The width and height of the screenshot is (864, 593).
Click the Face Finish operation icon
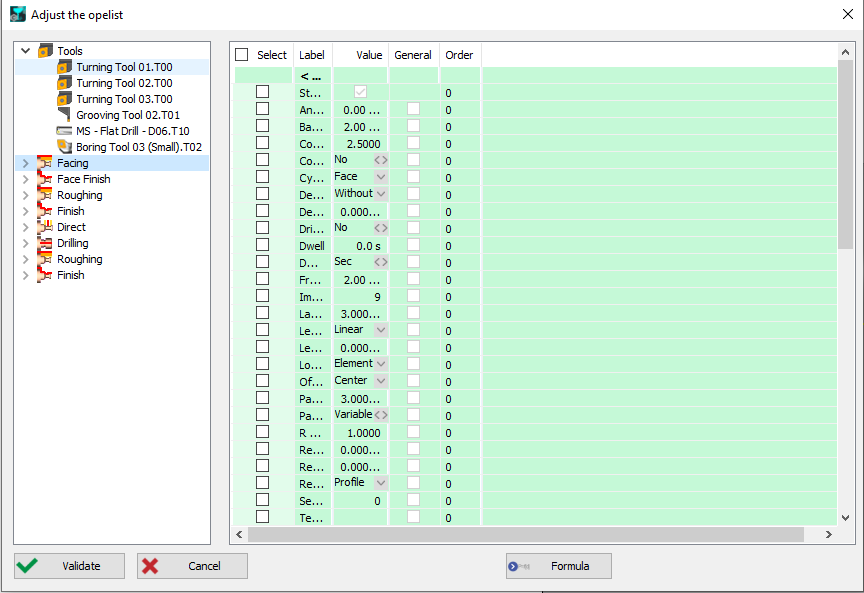point(45,179)
